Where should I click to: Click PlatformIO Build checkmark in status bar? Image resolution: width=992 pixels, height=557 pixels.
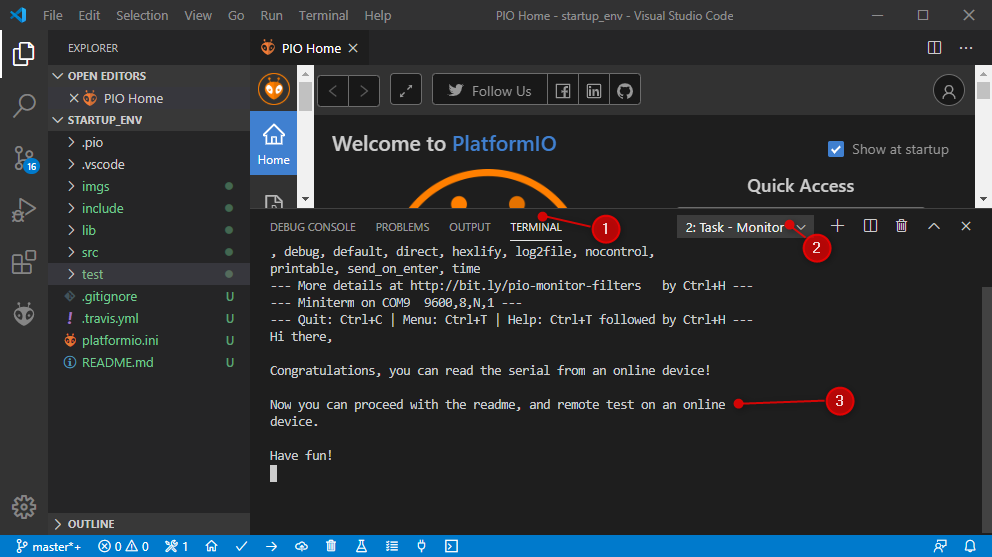point(241,546)
